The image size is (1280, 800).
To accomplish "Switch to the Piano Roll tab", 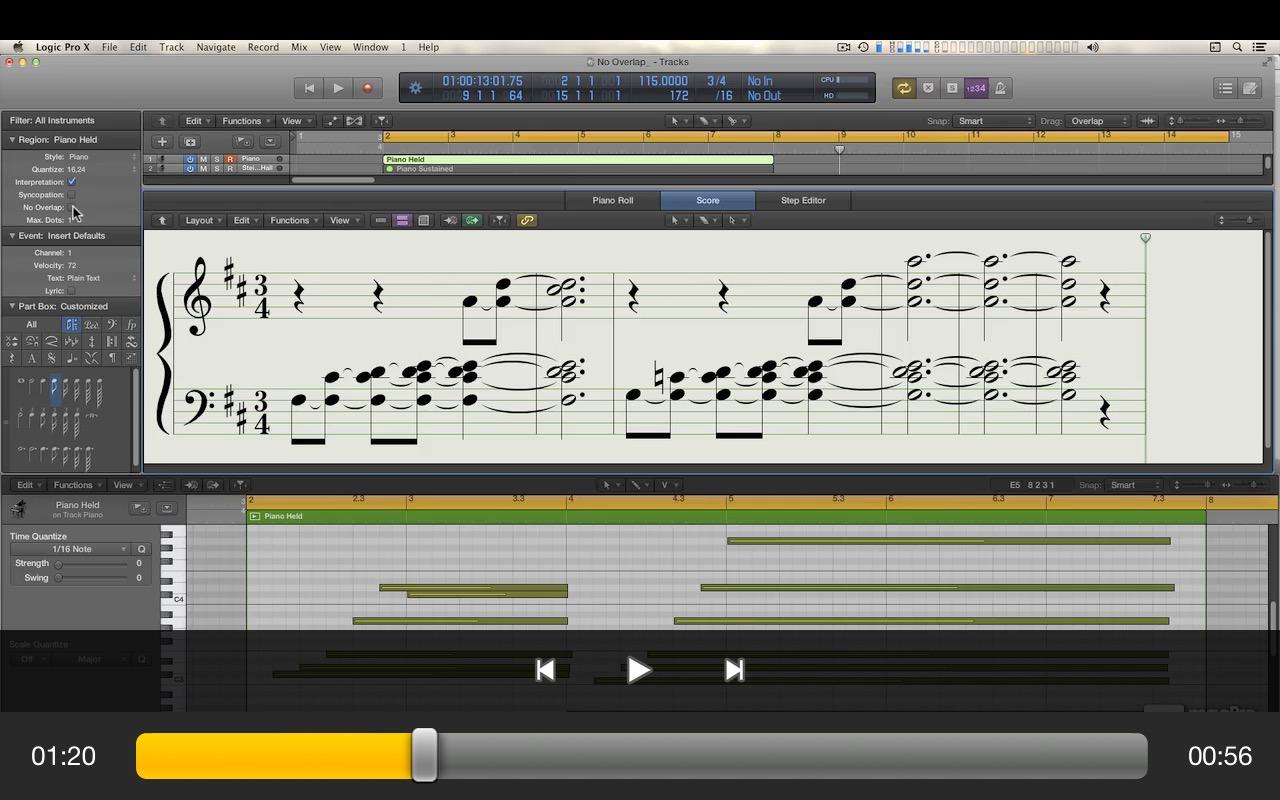I will click(612, 200).
